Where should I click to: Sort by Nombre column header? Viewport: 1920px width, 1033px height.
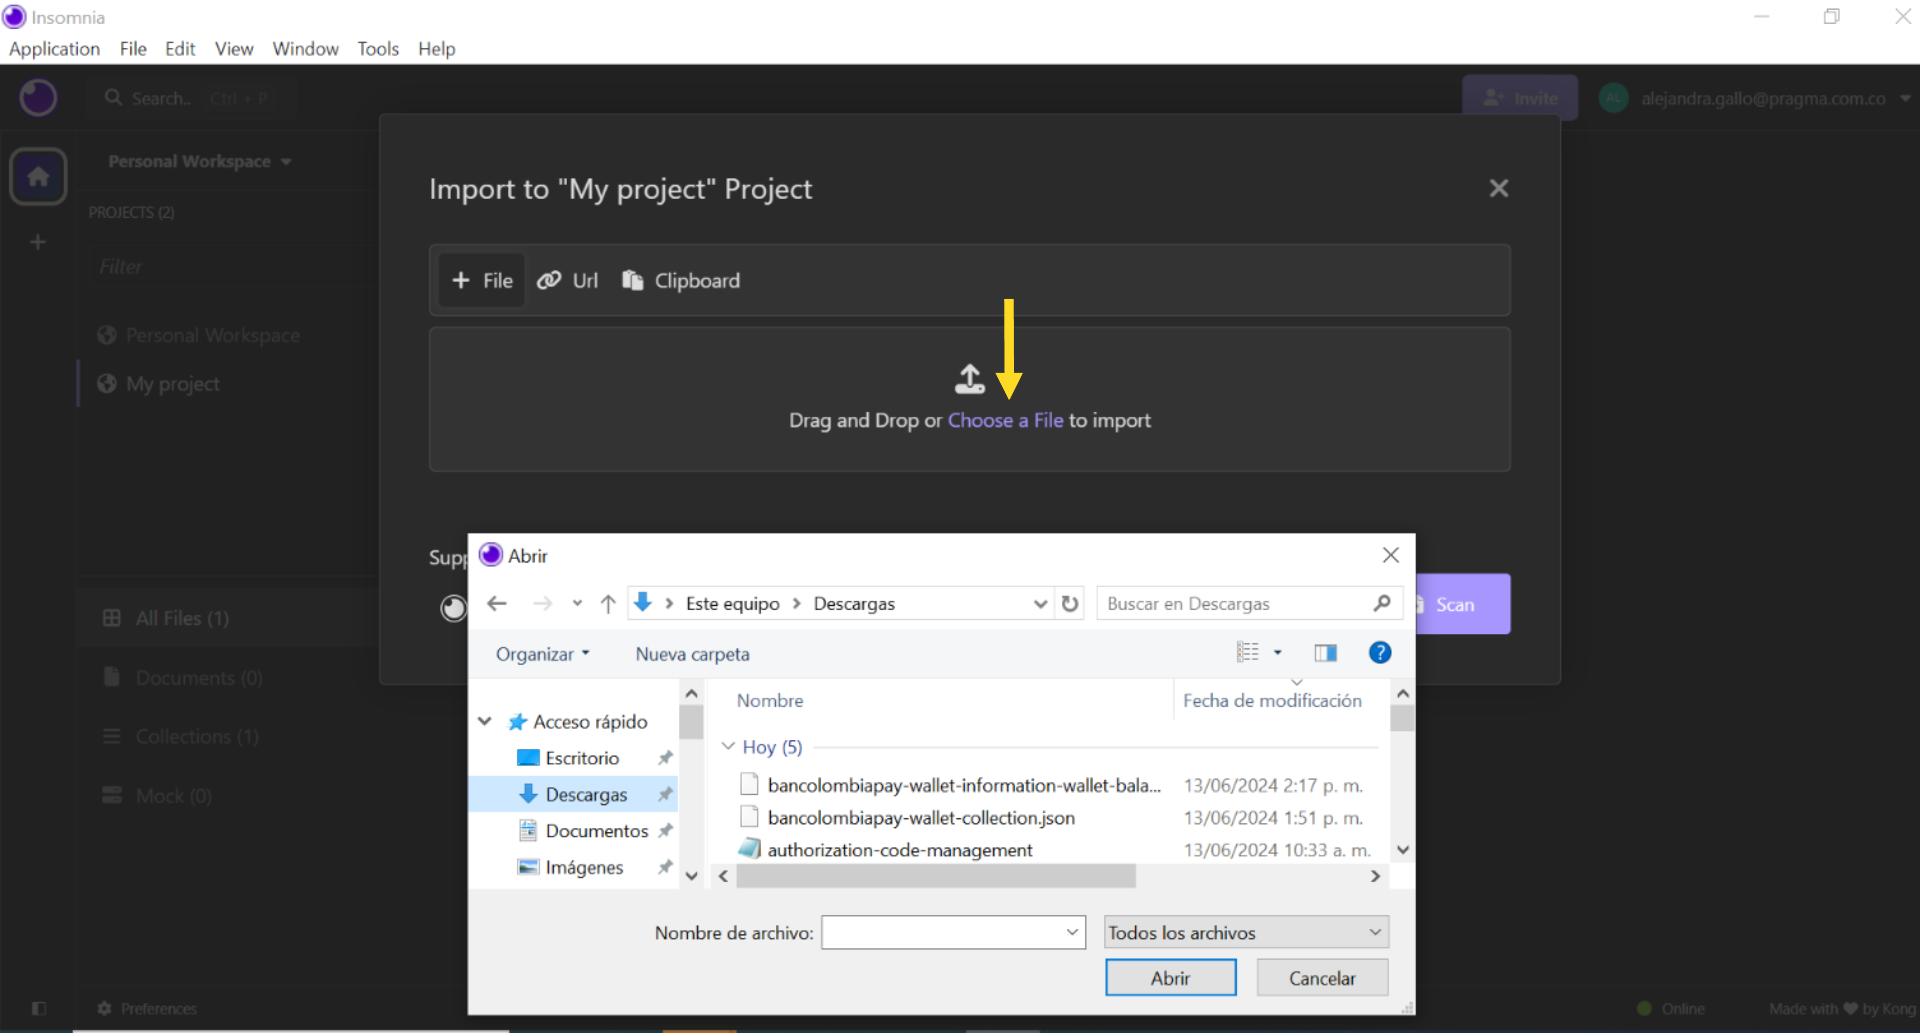click(x=770, y=701)
